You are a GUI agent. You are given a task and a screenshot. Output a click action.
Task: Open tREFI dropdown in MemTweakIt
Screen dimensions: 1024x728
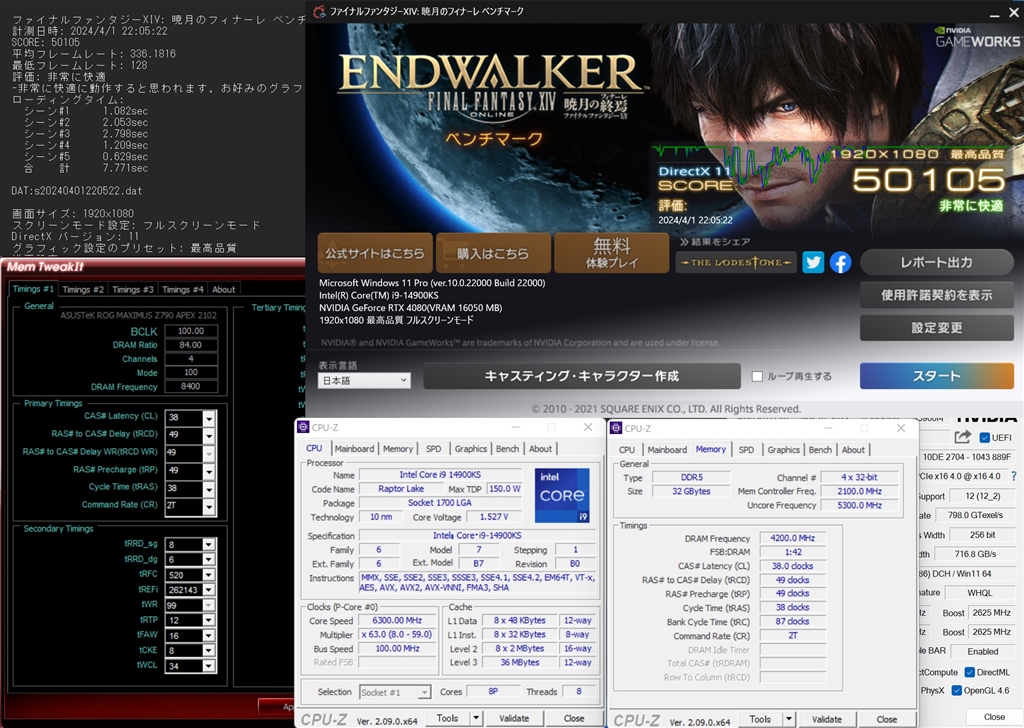coord(208,590)
